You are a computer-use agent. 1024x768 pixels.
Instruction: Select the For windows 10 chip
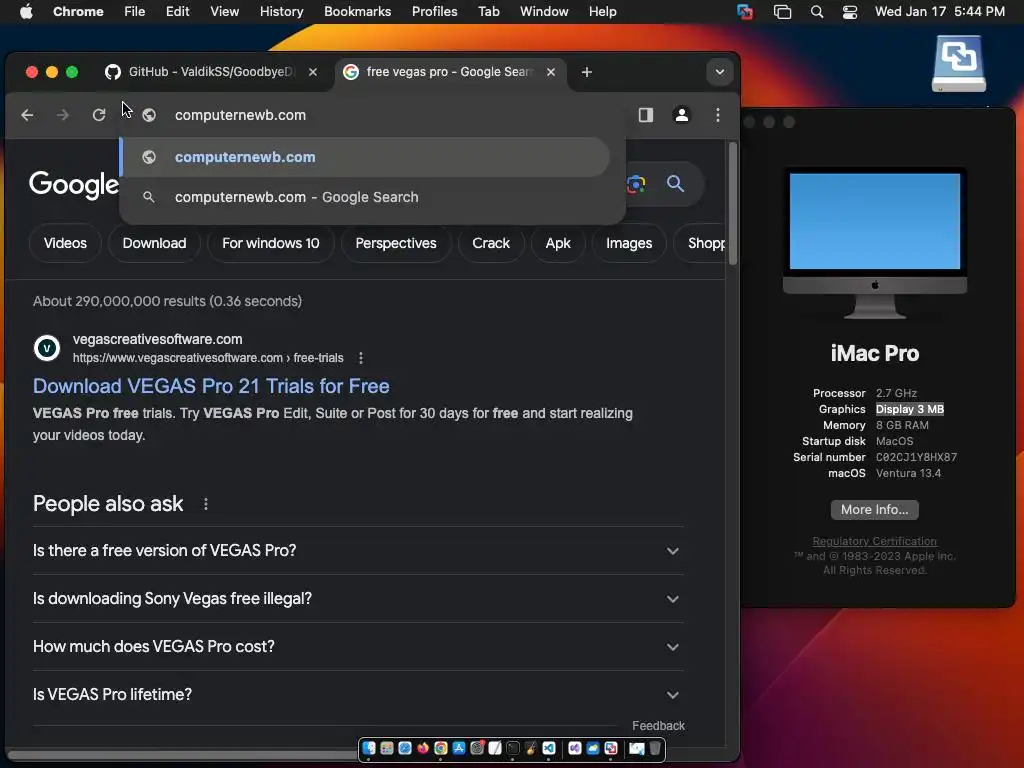point(270,243)
